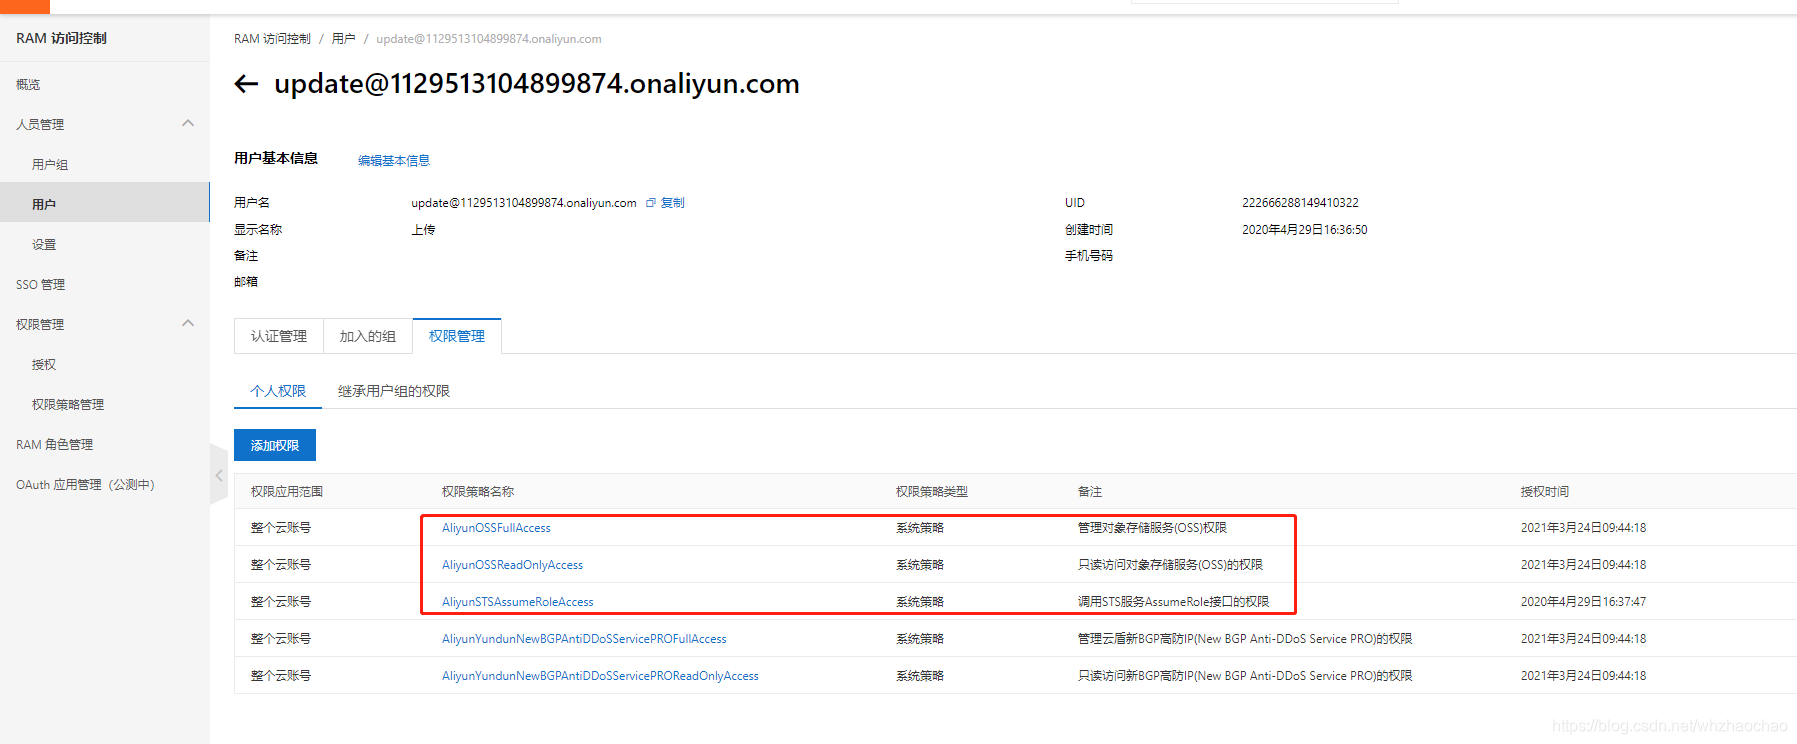This screenshot has height=744, width=1797.
Task: Click the 权限策略名称 column header
Action: pyautogui.click(x=478, y=492)
